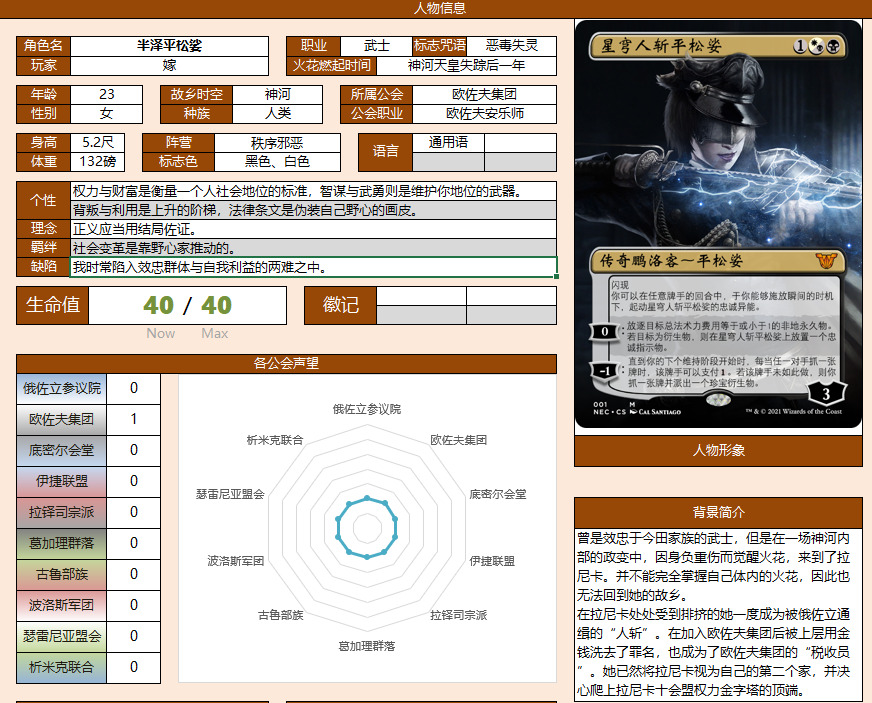Click the maximum hit points value above Max

(x=216, y=305)
